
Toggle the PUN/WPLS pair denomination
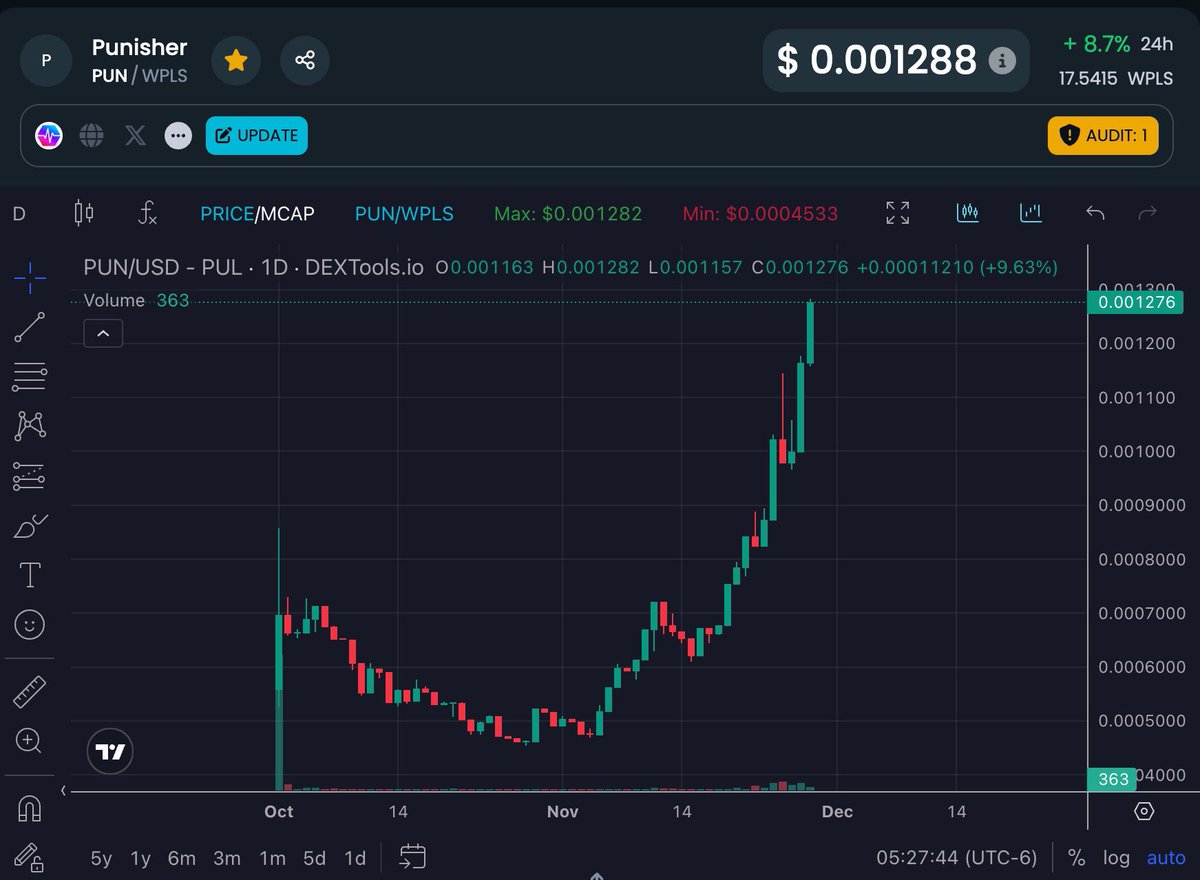tap(404, 213)
